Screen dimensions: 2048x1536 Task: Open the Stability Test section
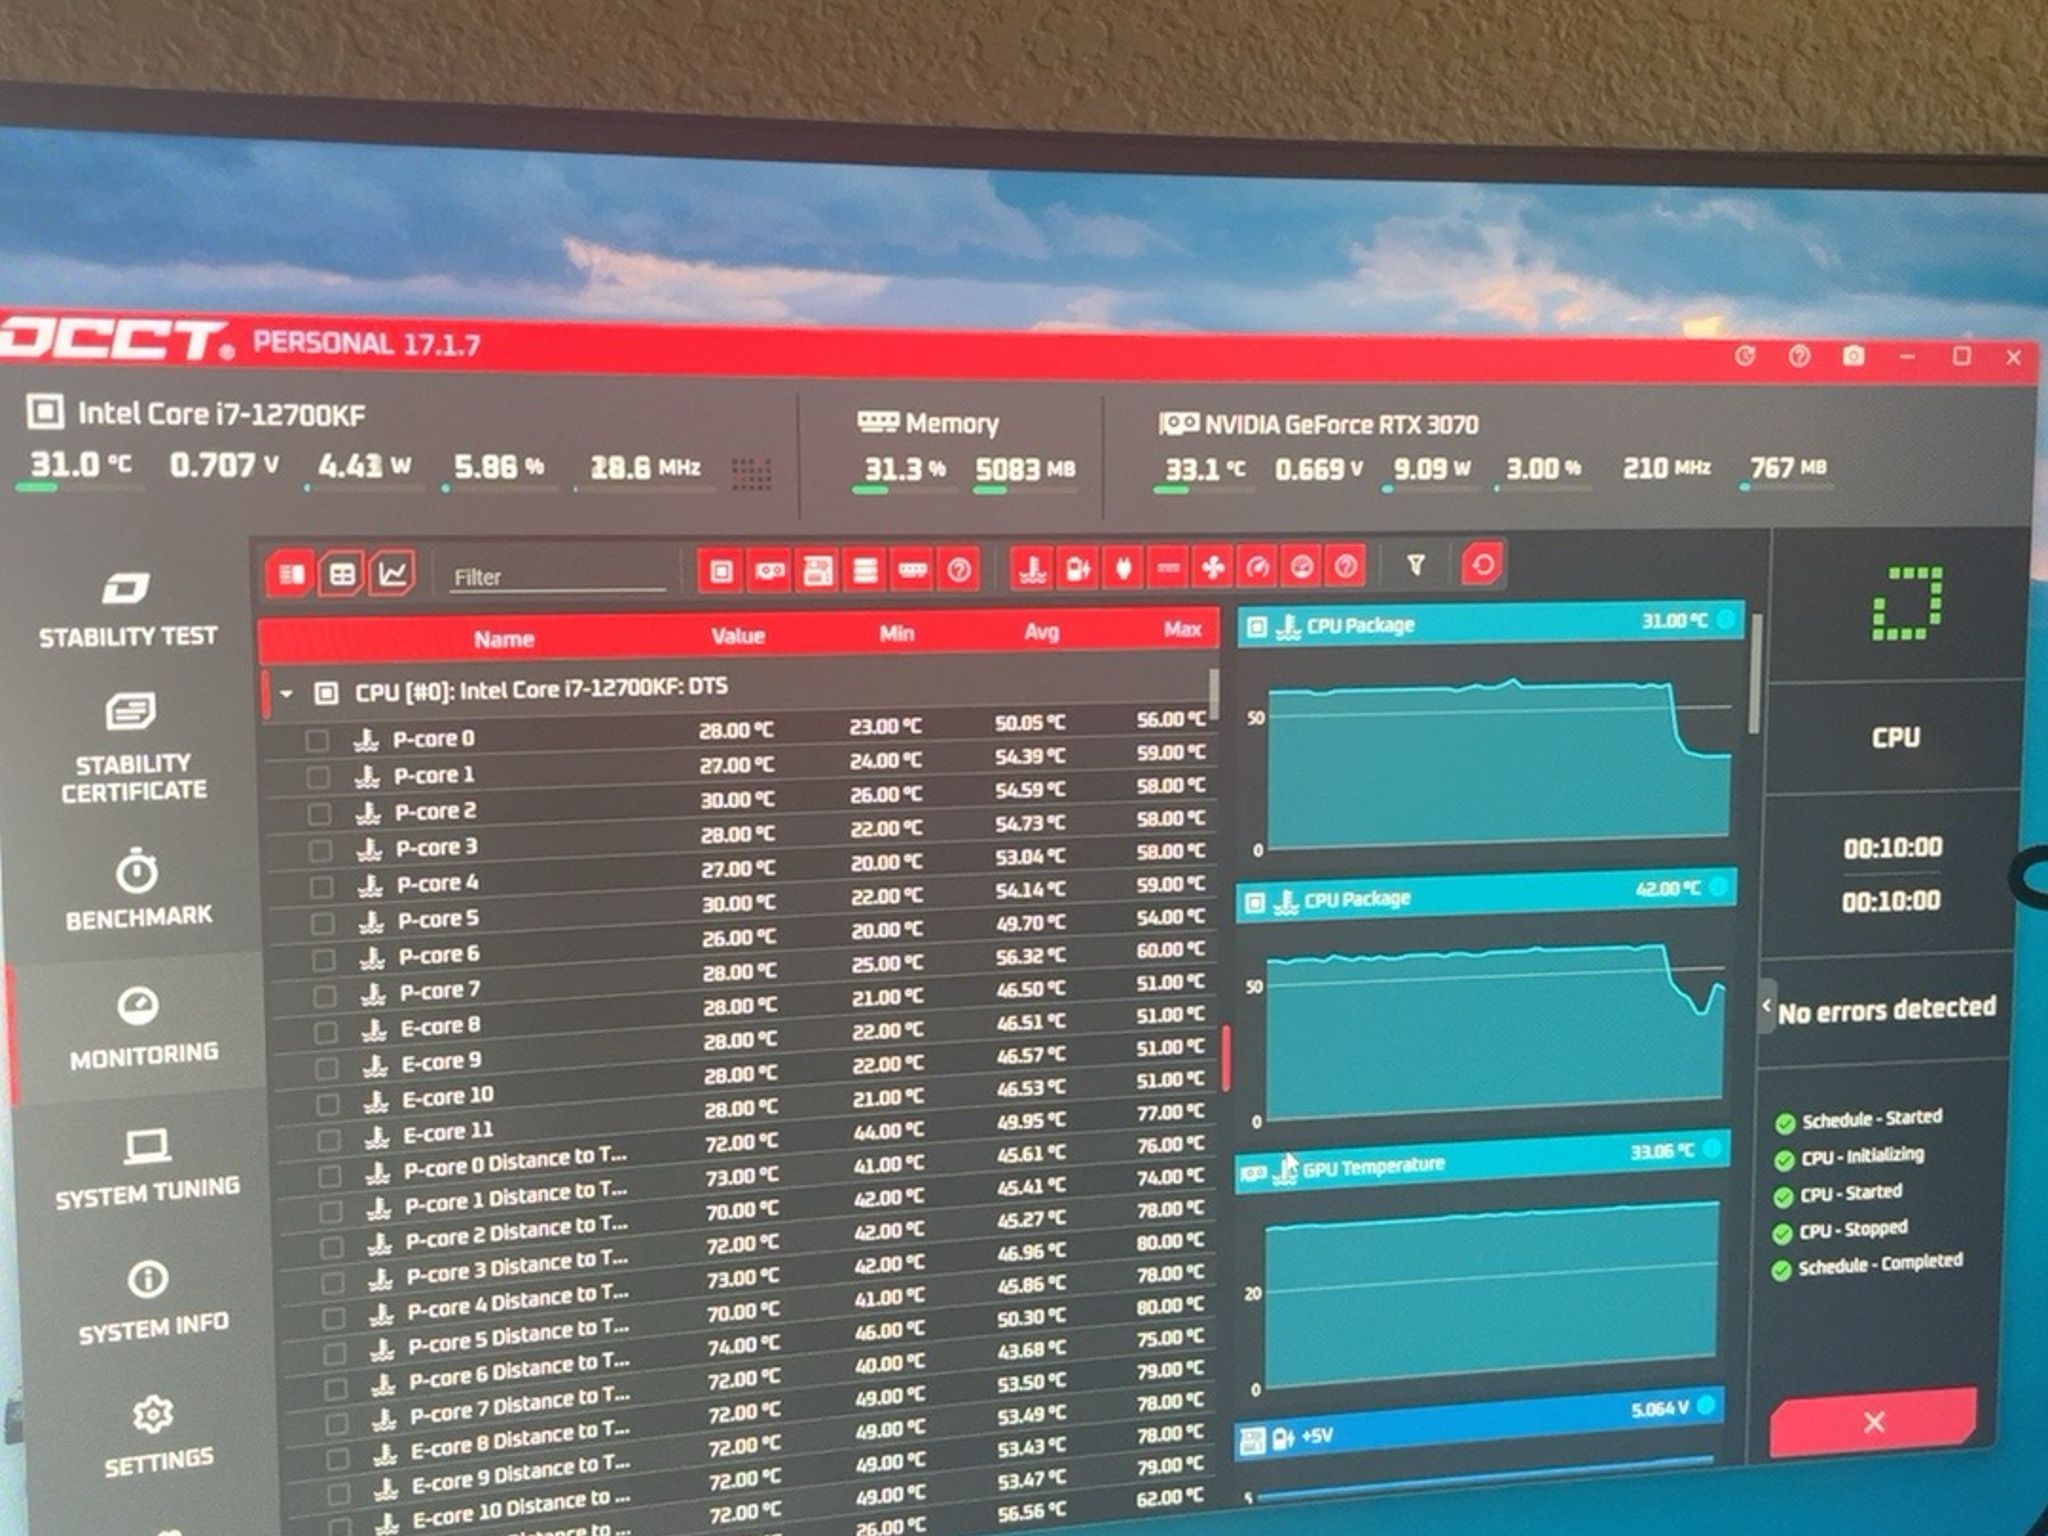pos(127,609)
